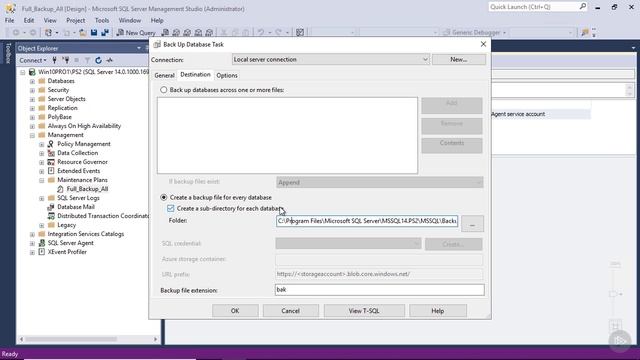Select the Replication tree item
Screen dimensions: 640x360
[x=62, y=108]
